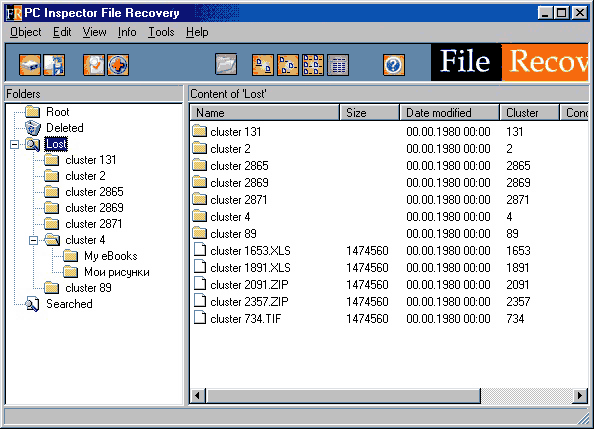Screen dimensions: 594x429
Task: Open the Edit menu
Action: [62, 32]
